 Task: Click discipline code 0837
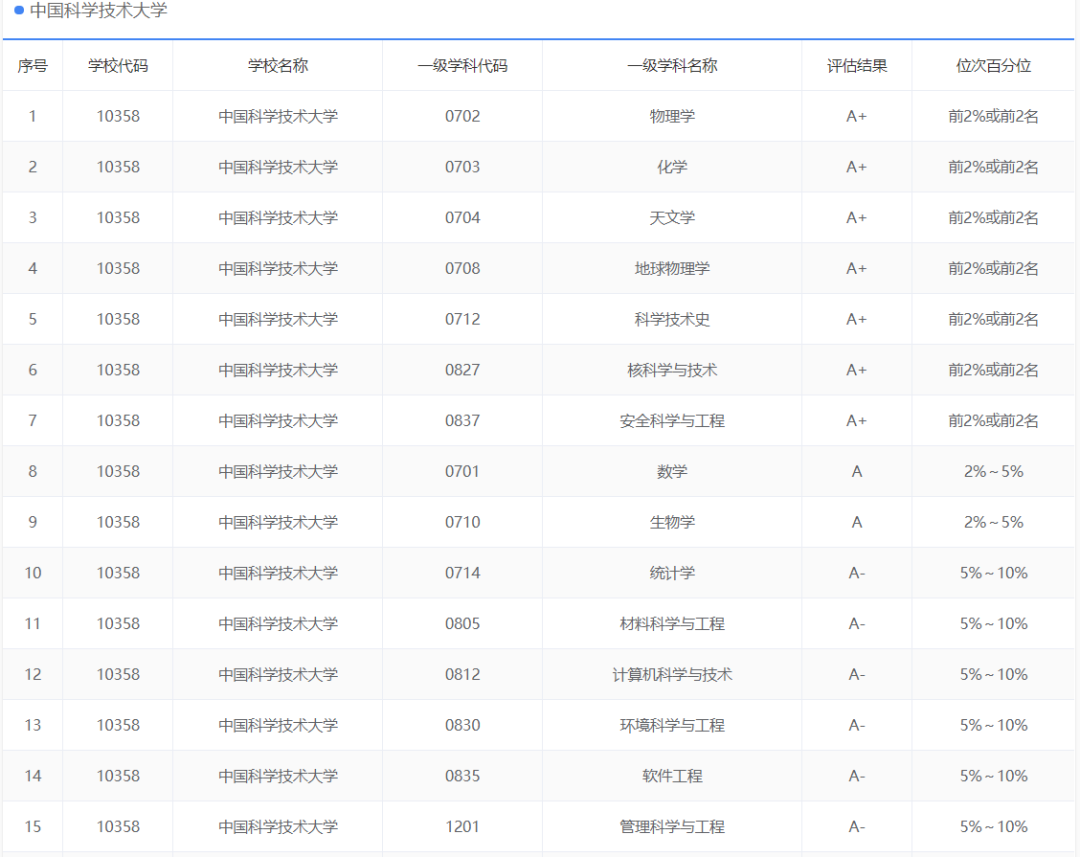point(463,421)
